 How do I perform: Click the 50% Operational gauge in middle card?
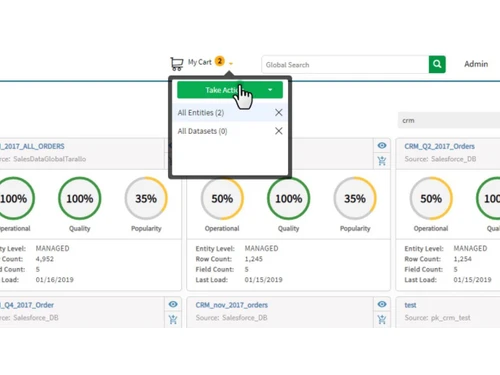[x=222, y=198]
